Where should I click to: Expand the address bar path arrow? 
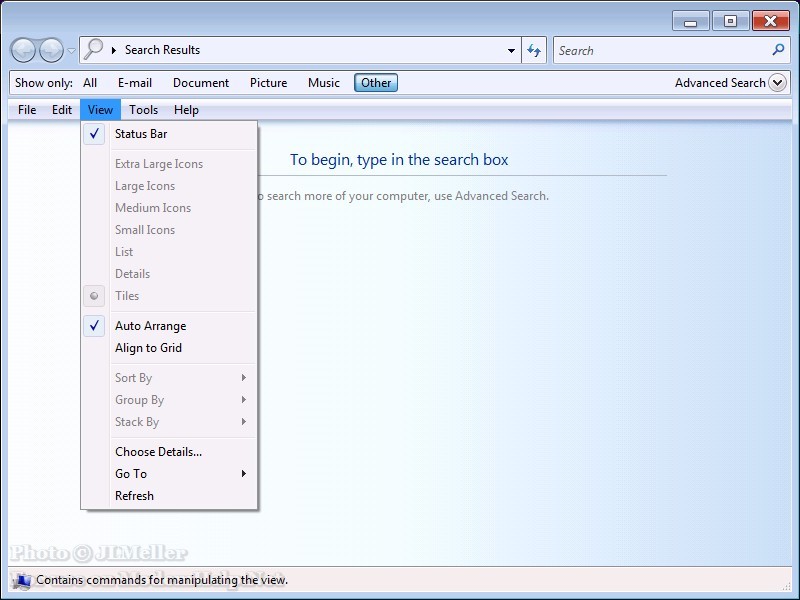click(x=114, y=50)
